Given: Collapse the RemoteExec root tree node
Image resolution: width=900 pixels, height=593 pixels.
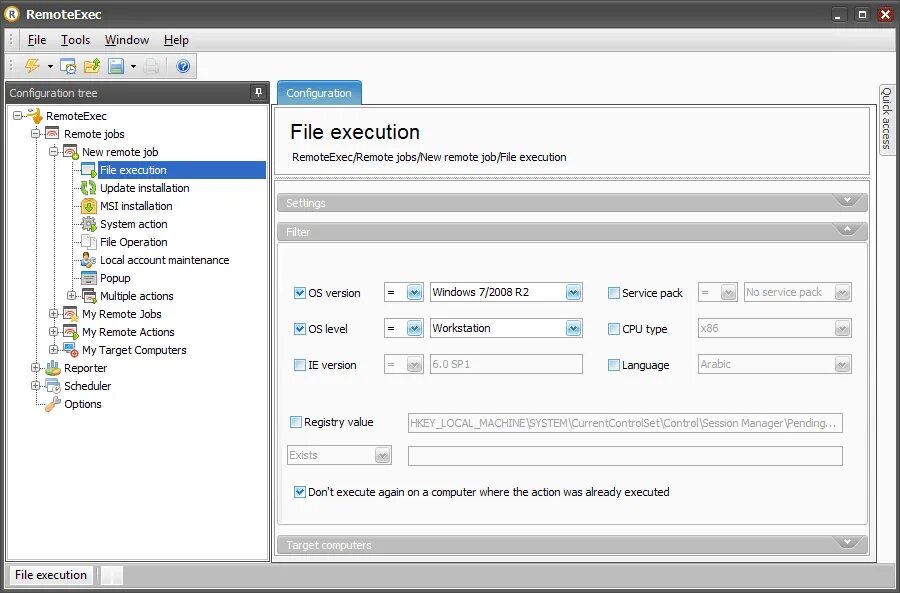Looking at the screenshot, I should click(x=18, y=116).
